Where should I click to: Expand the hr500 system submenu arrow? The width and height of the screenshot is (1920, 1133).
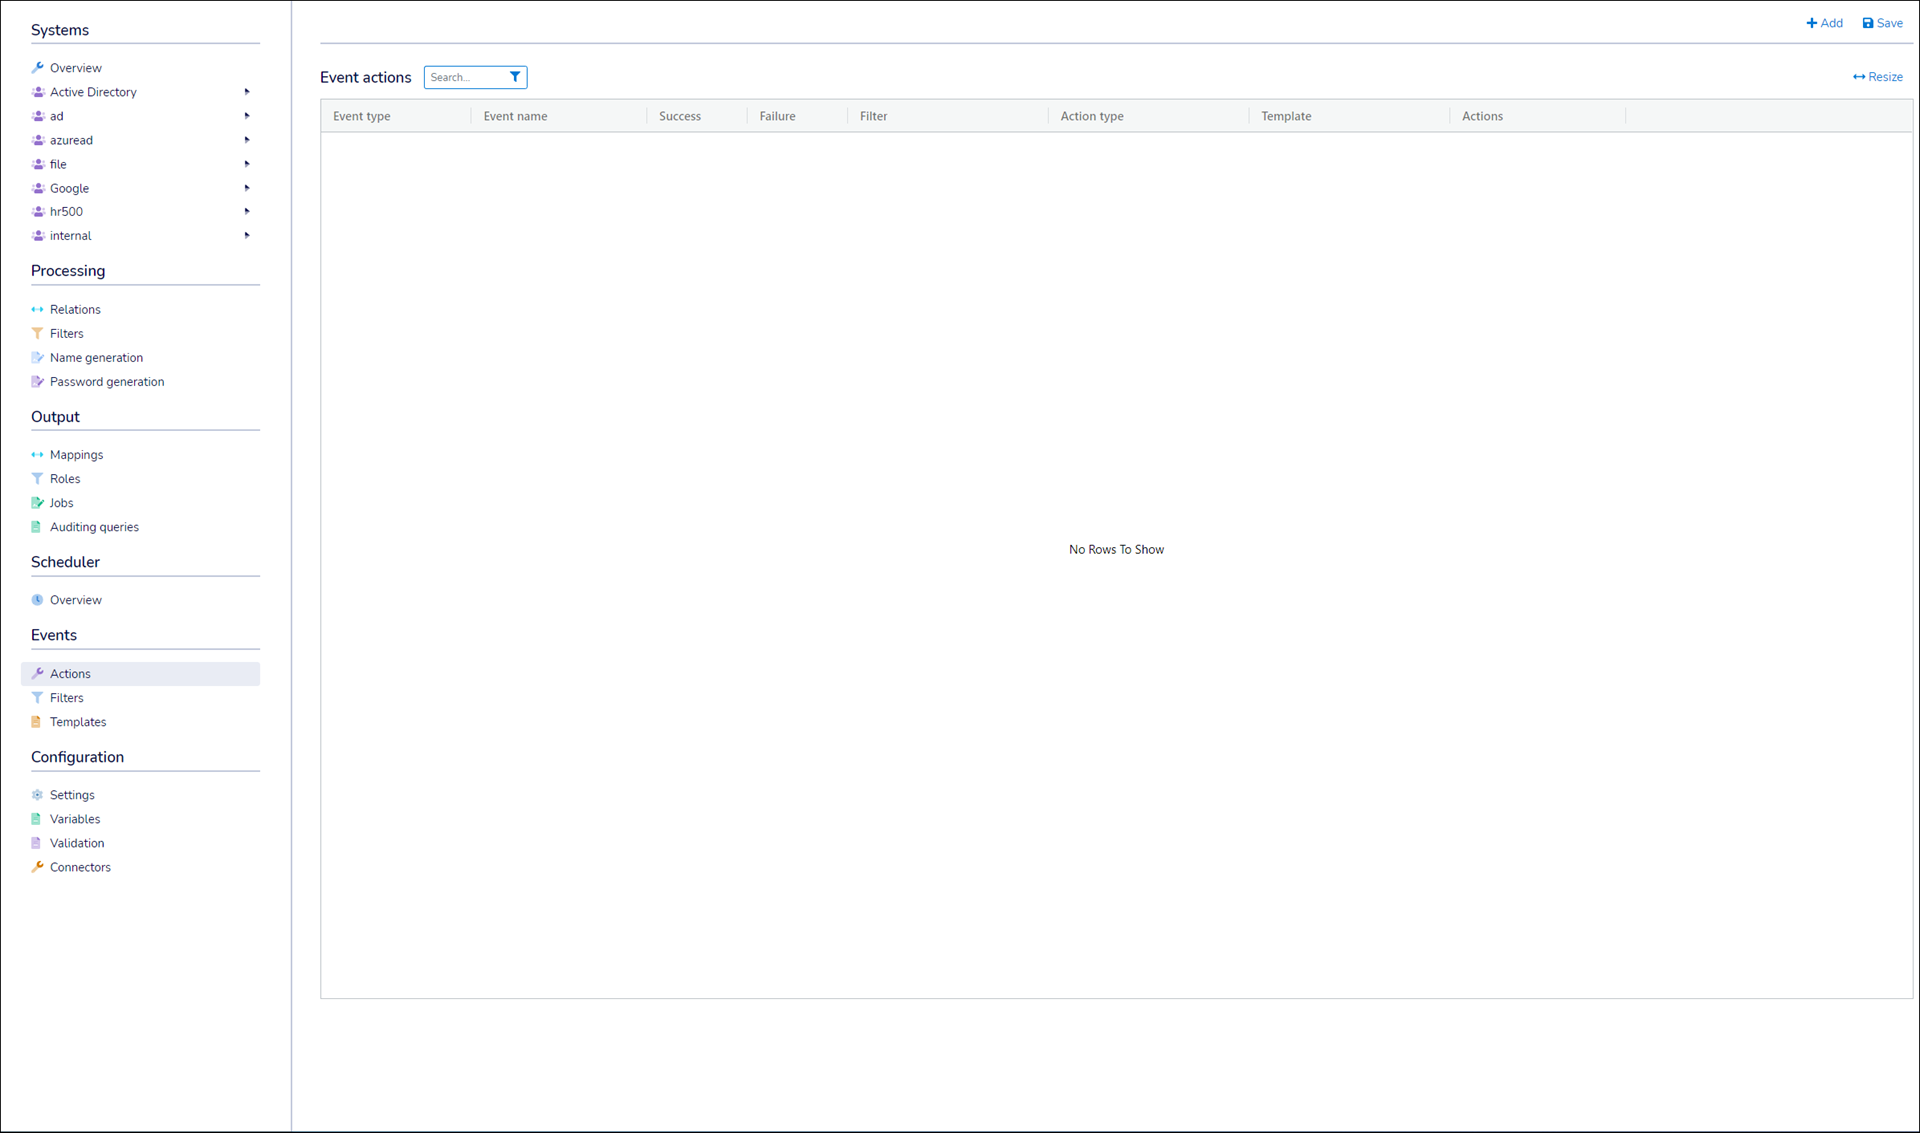tap(247, 212)
